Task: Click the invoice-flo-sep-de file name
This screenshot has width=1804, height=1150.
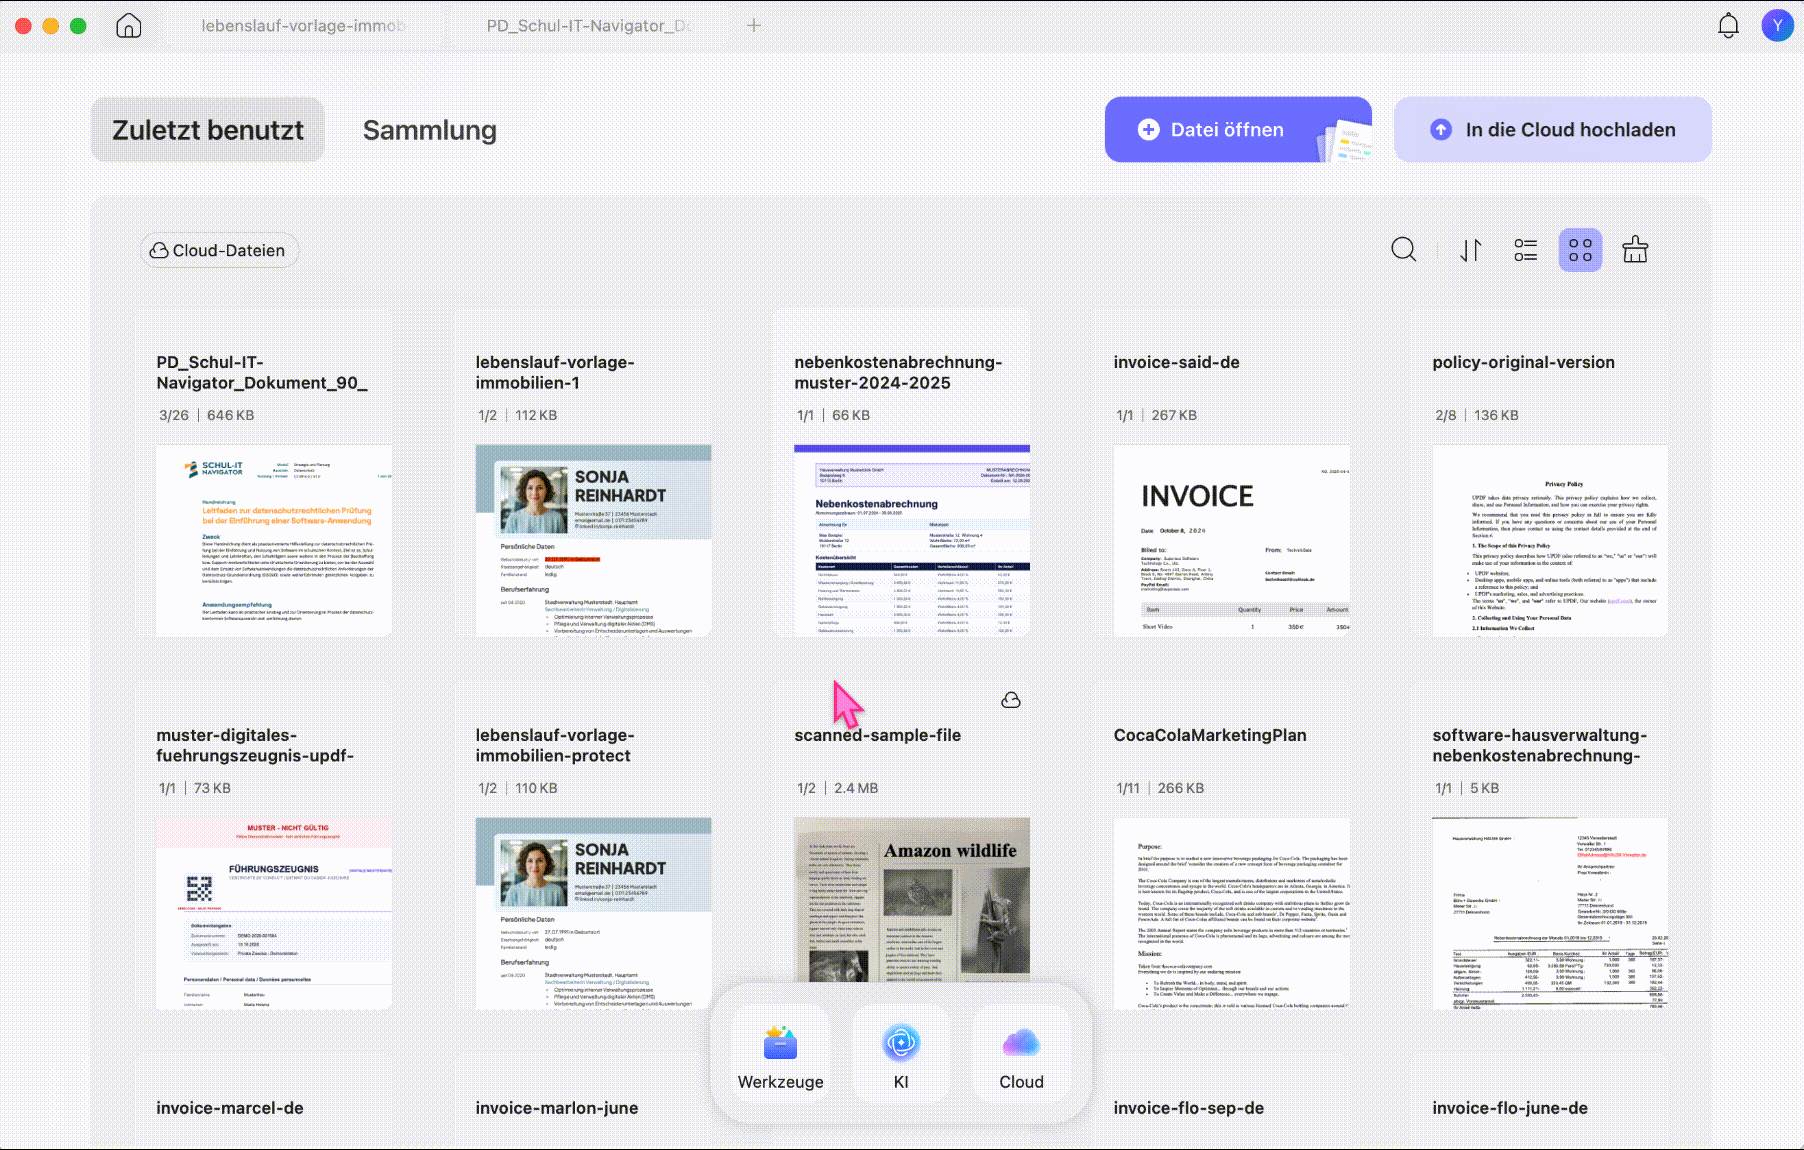Action: click(x=1189, y=1108)
